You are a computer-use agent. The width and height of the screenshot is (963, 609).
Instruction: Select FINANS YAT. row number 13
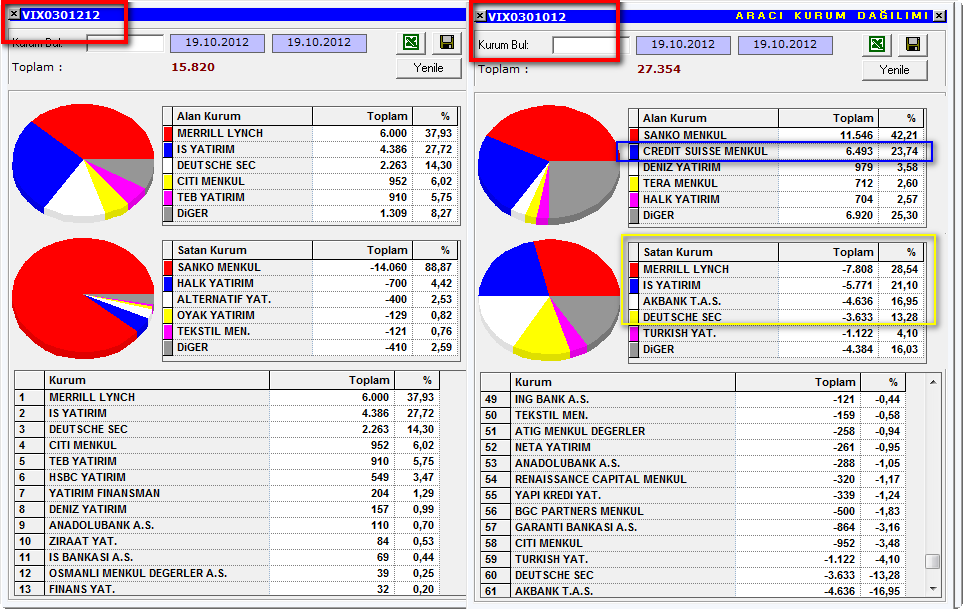[x=227, y=589]
